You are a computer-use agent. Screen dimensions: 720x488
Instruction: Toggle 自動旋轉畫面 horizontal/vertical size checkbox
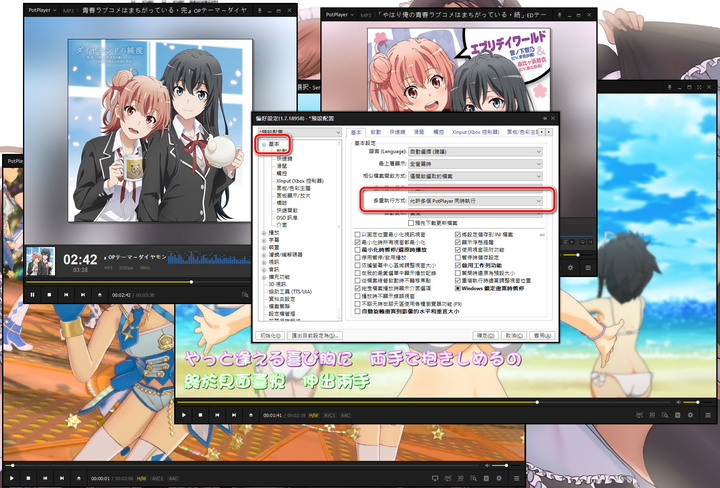(358, 311)
